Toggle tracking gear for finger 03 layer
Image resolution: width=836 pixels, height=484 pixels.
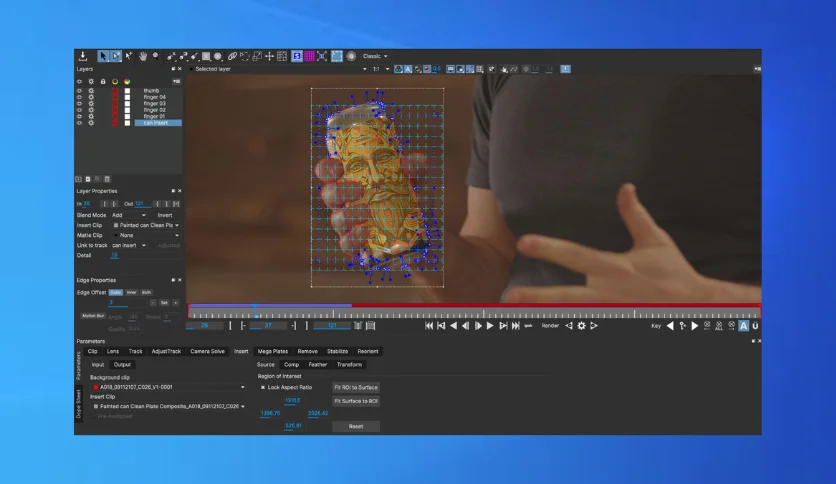click(91, 103)
